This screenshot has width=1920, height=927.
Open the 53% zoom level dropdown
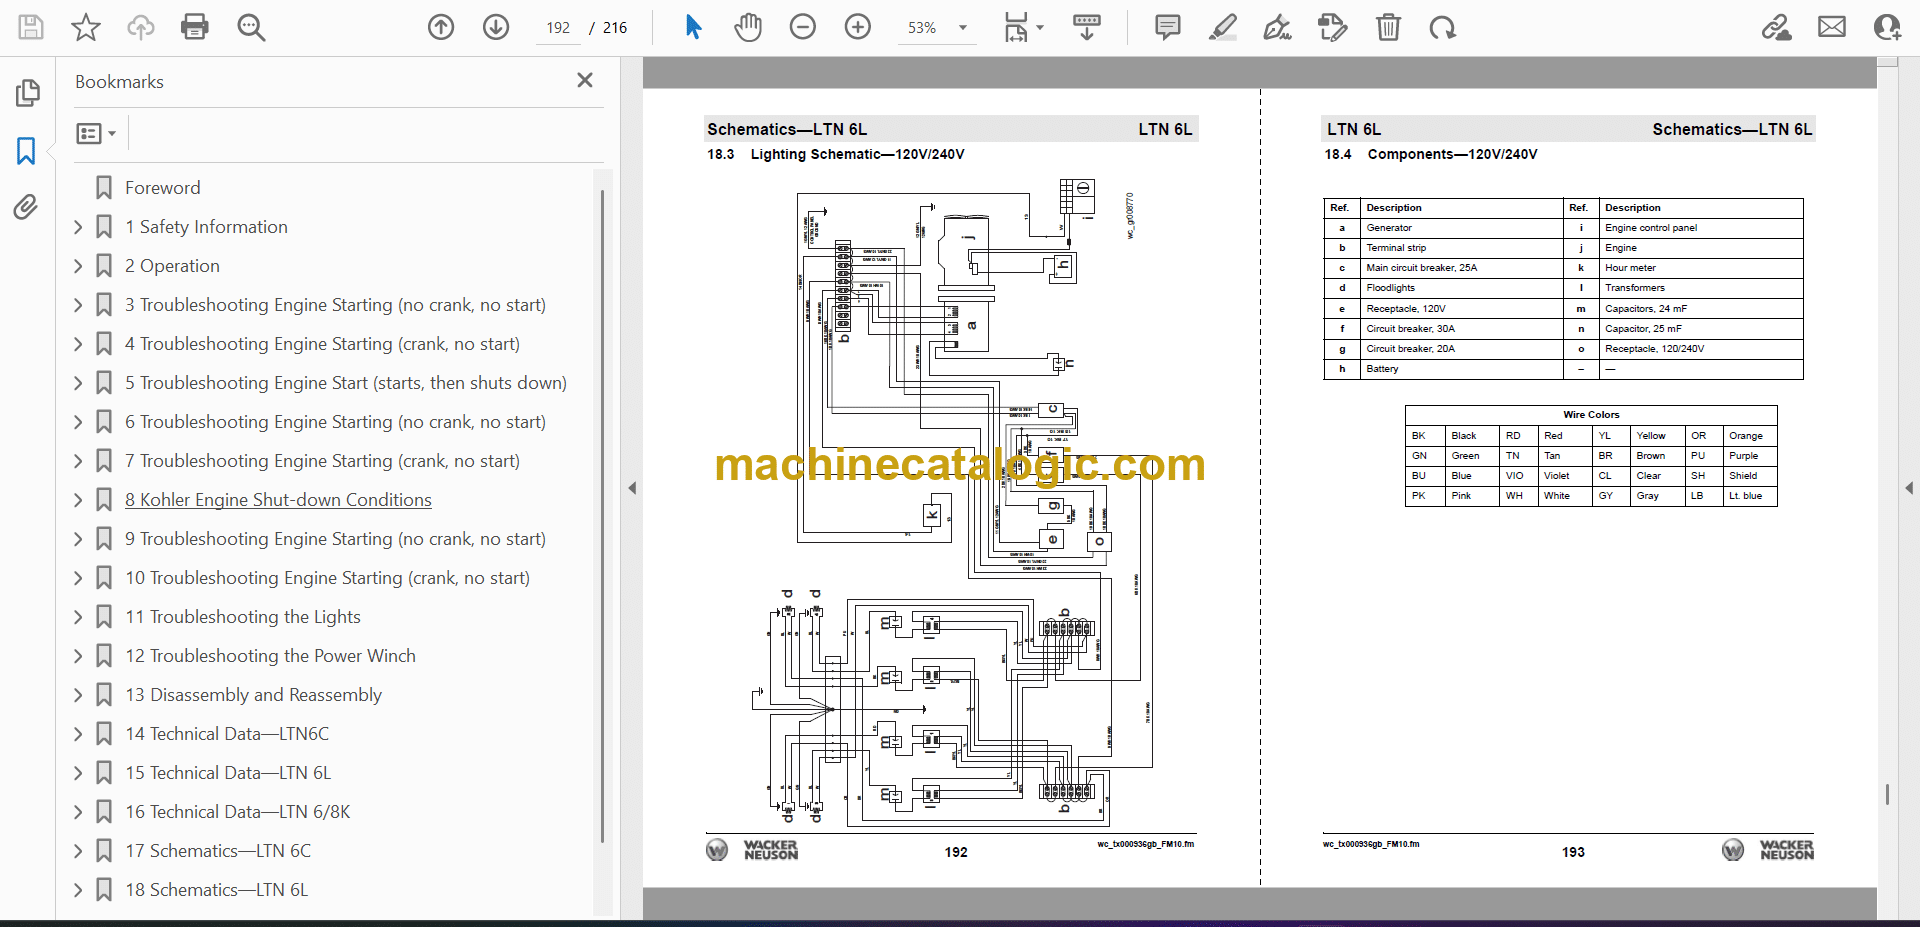pos(963,28)
